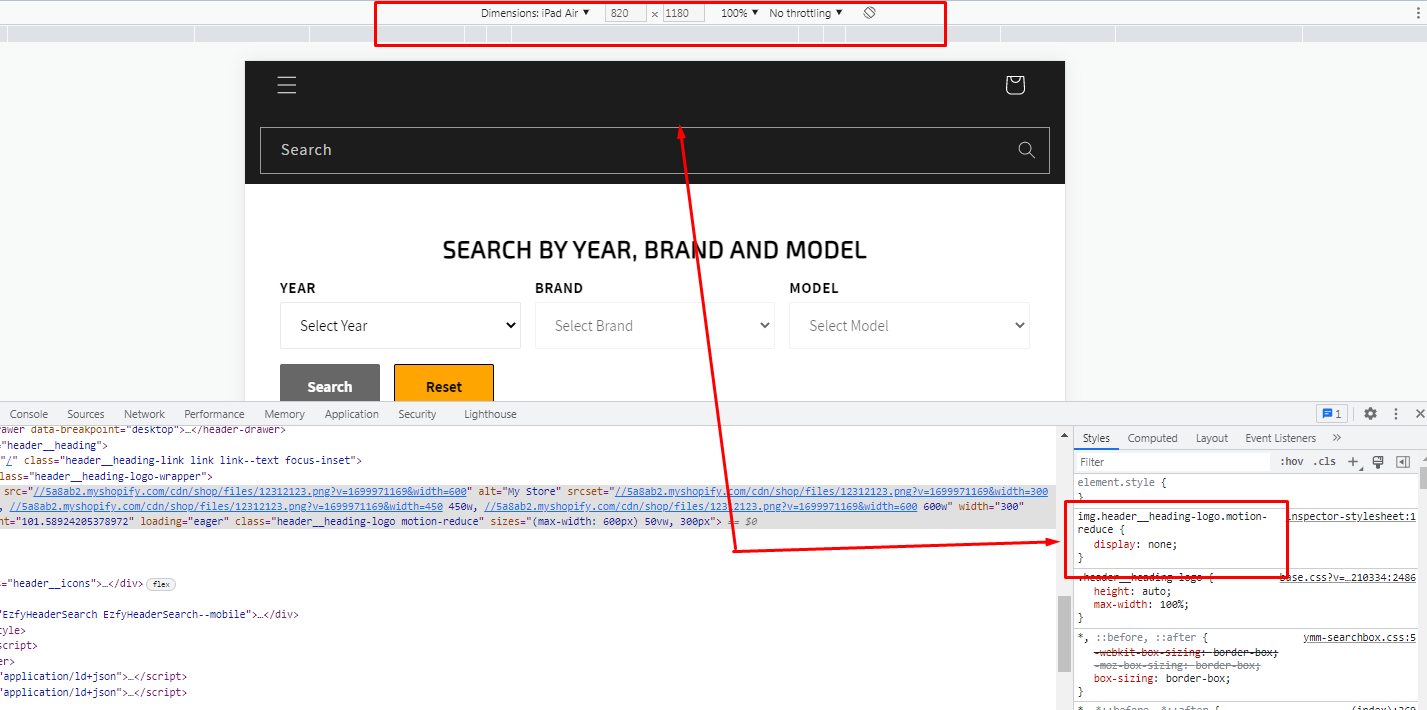Select the header__heading-logo-wrapper element row

pos(106,477)
